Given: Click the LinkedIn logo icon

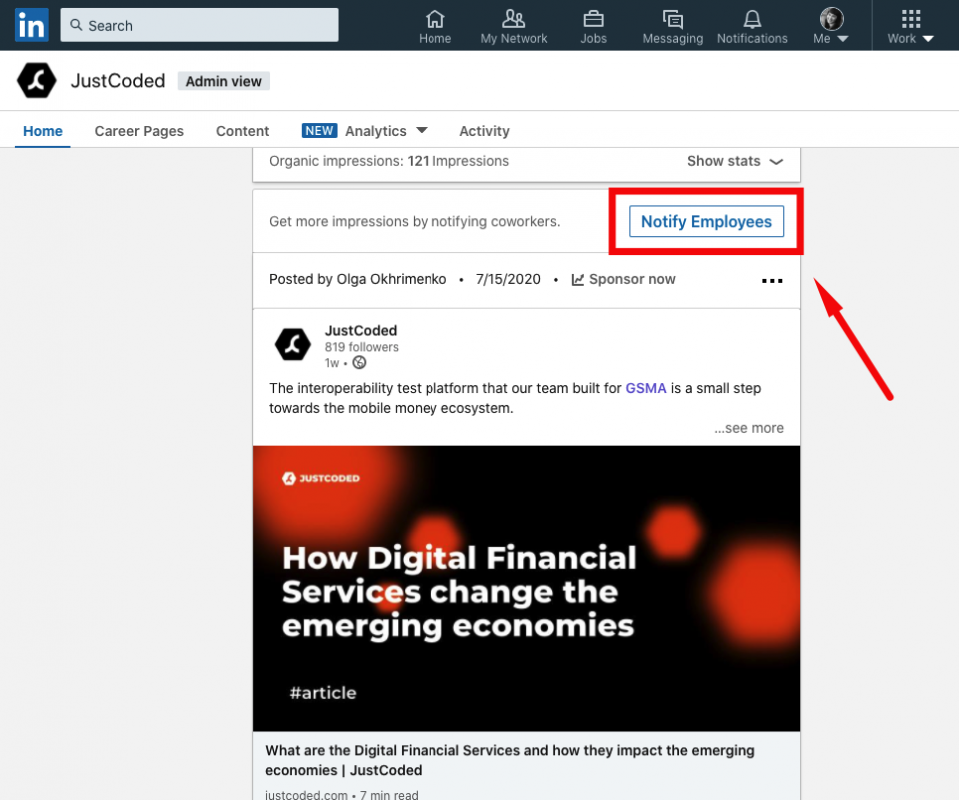Looking at the screenshot, I should [31, 25].
